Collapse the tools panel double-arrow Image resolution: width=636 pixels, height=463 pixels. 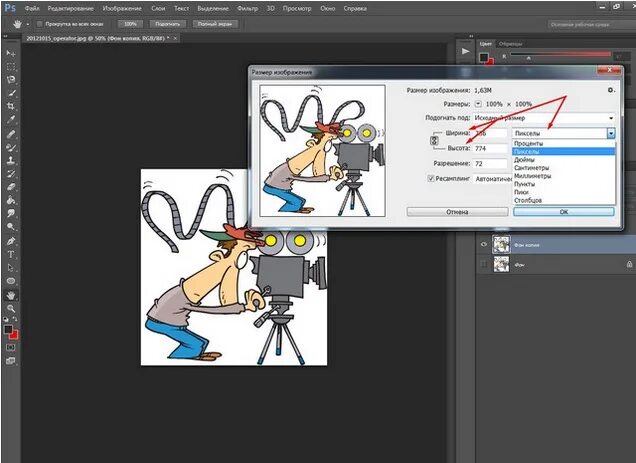6,37
